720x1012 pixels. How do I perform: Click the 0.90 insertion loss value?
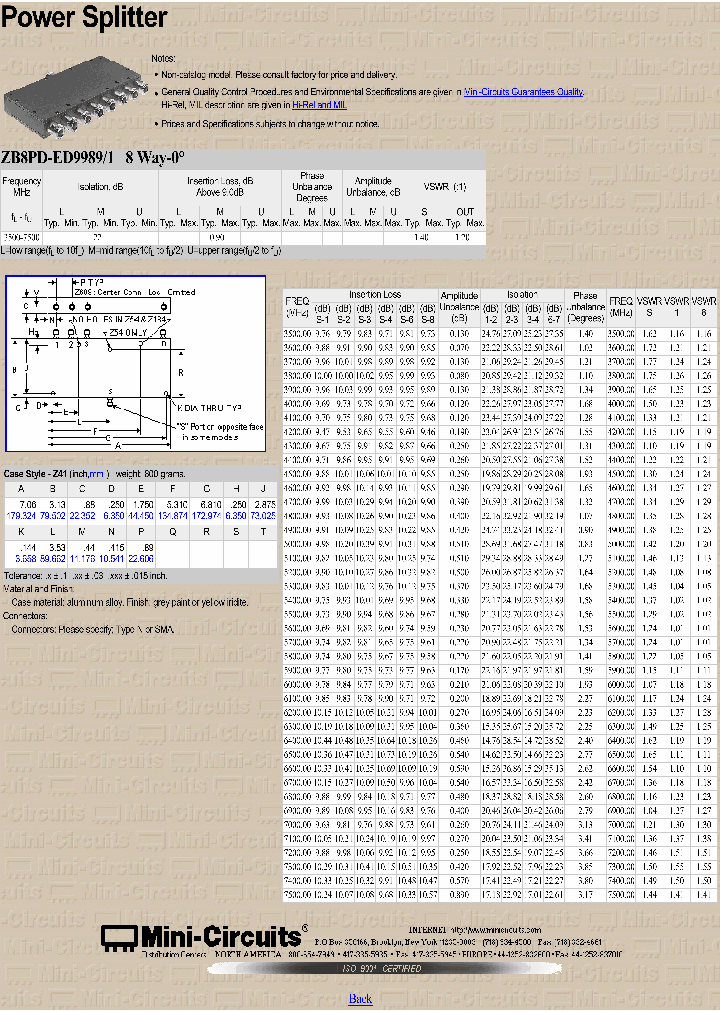217,238
